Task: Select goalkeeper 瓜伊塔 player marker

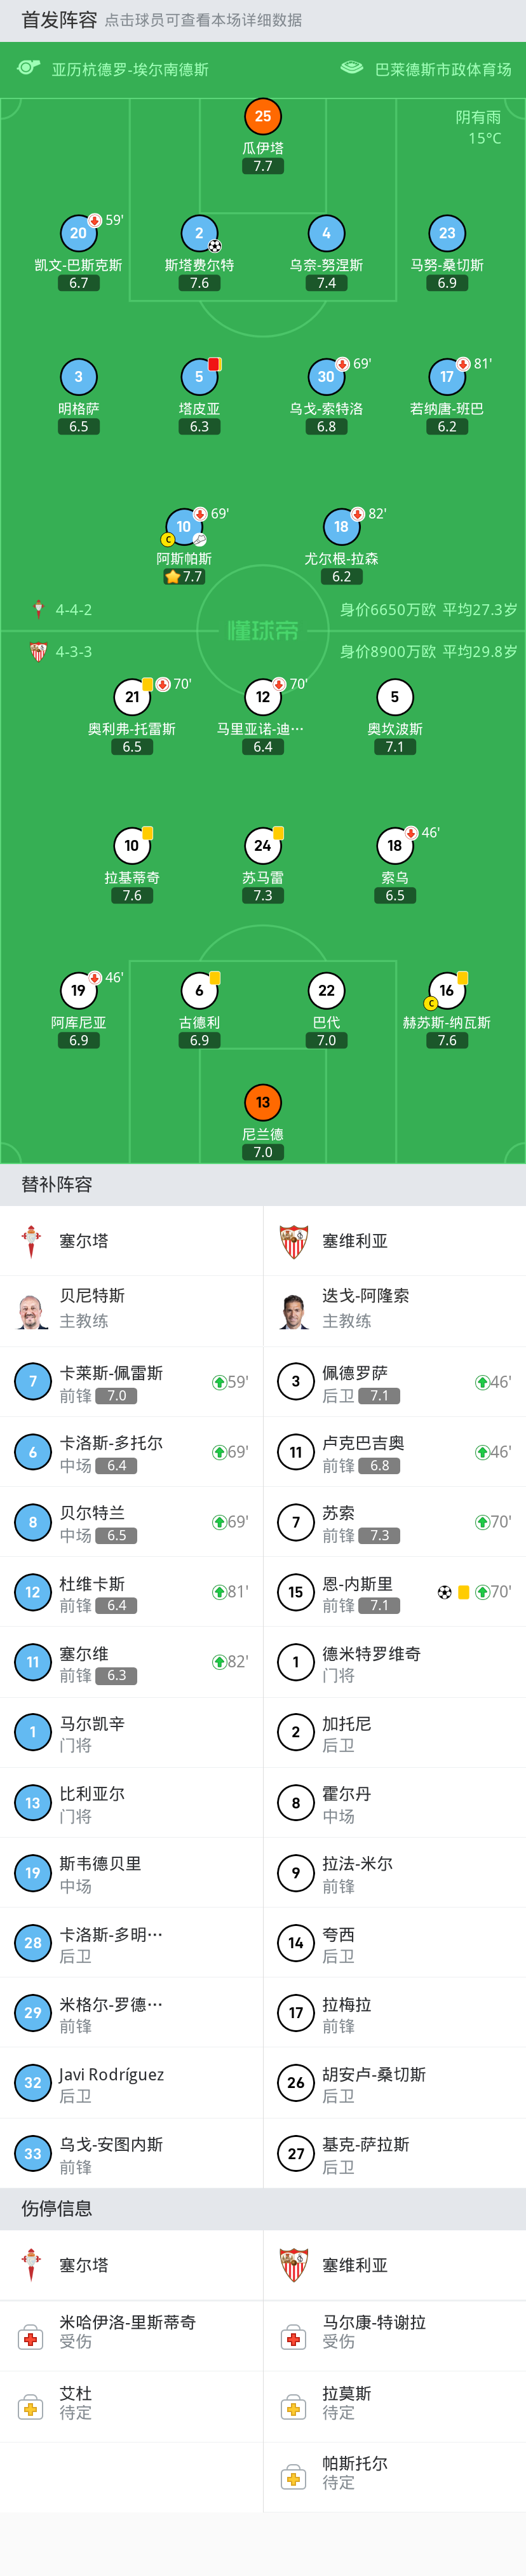Action: pos(262,117)
